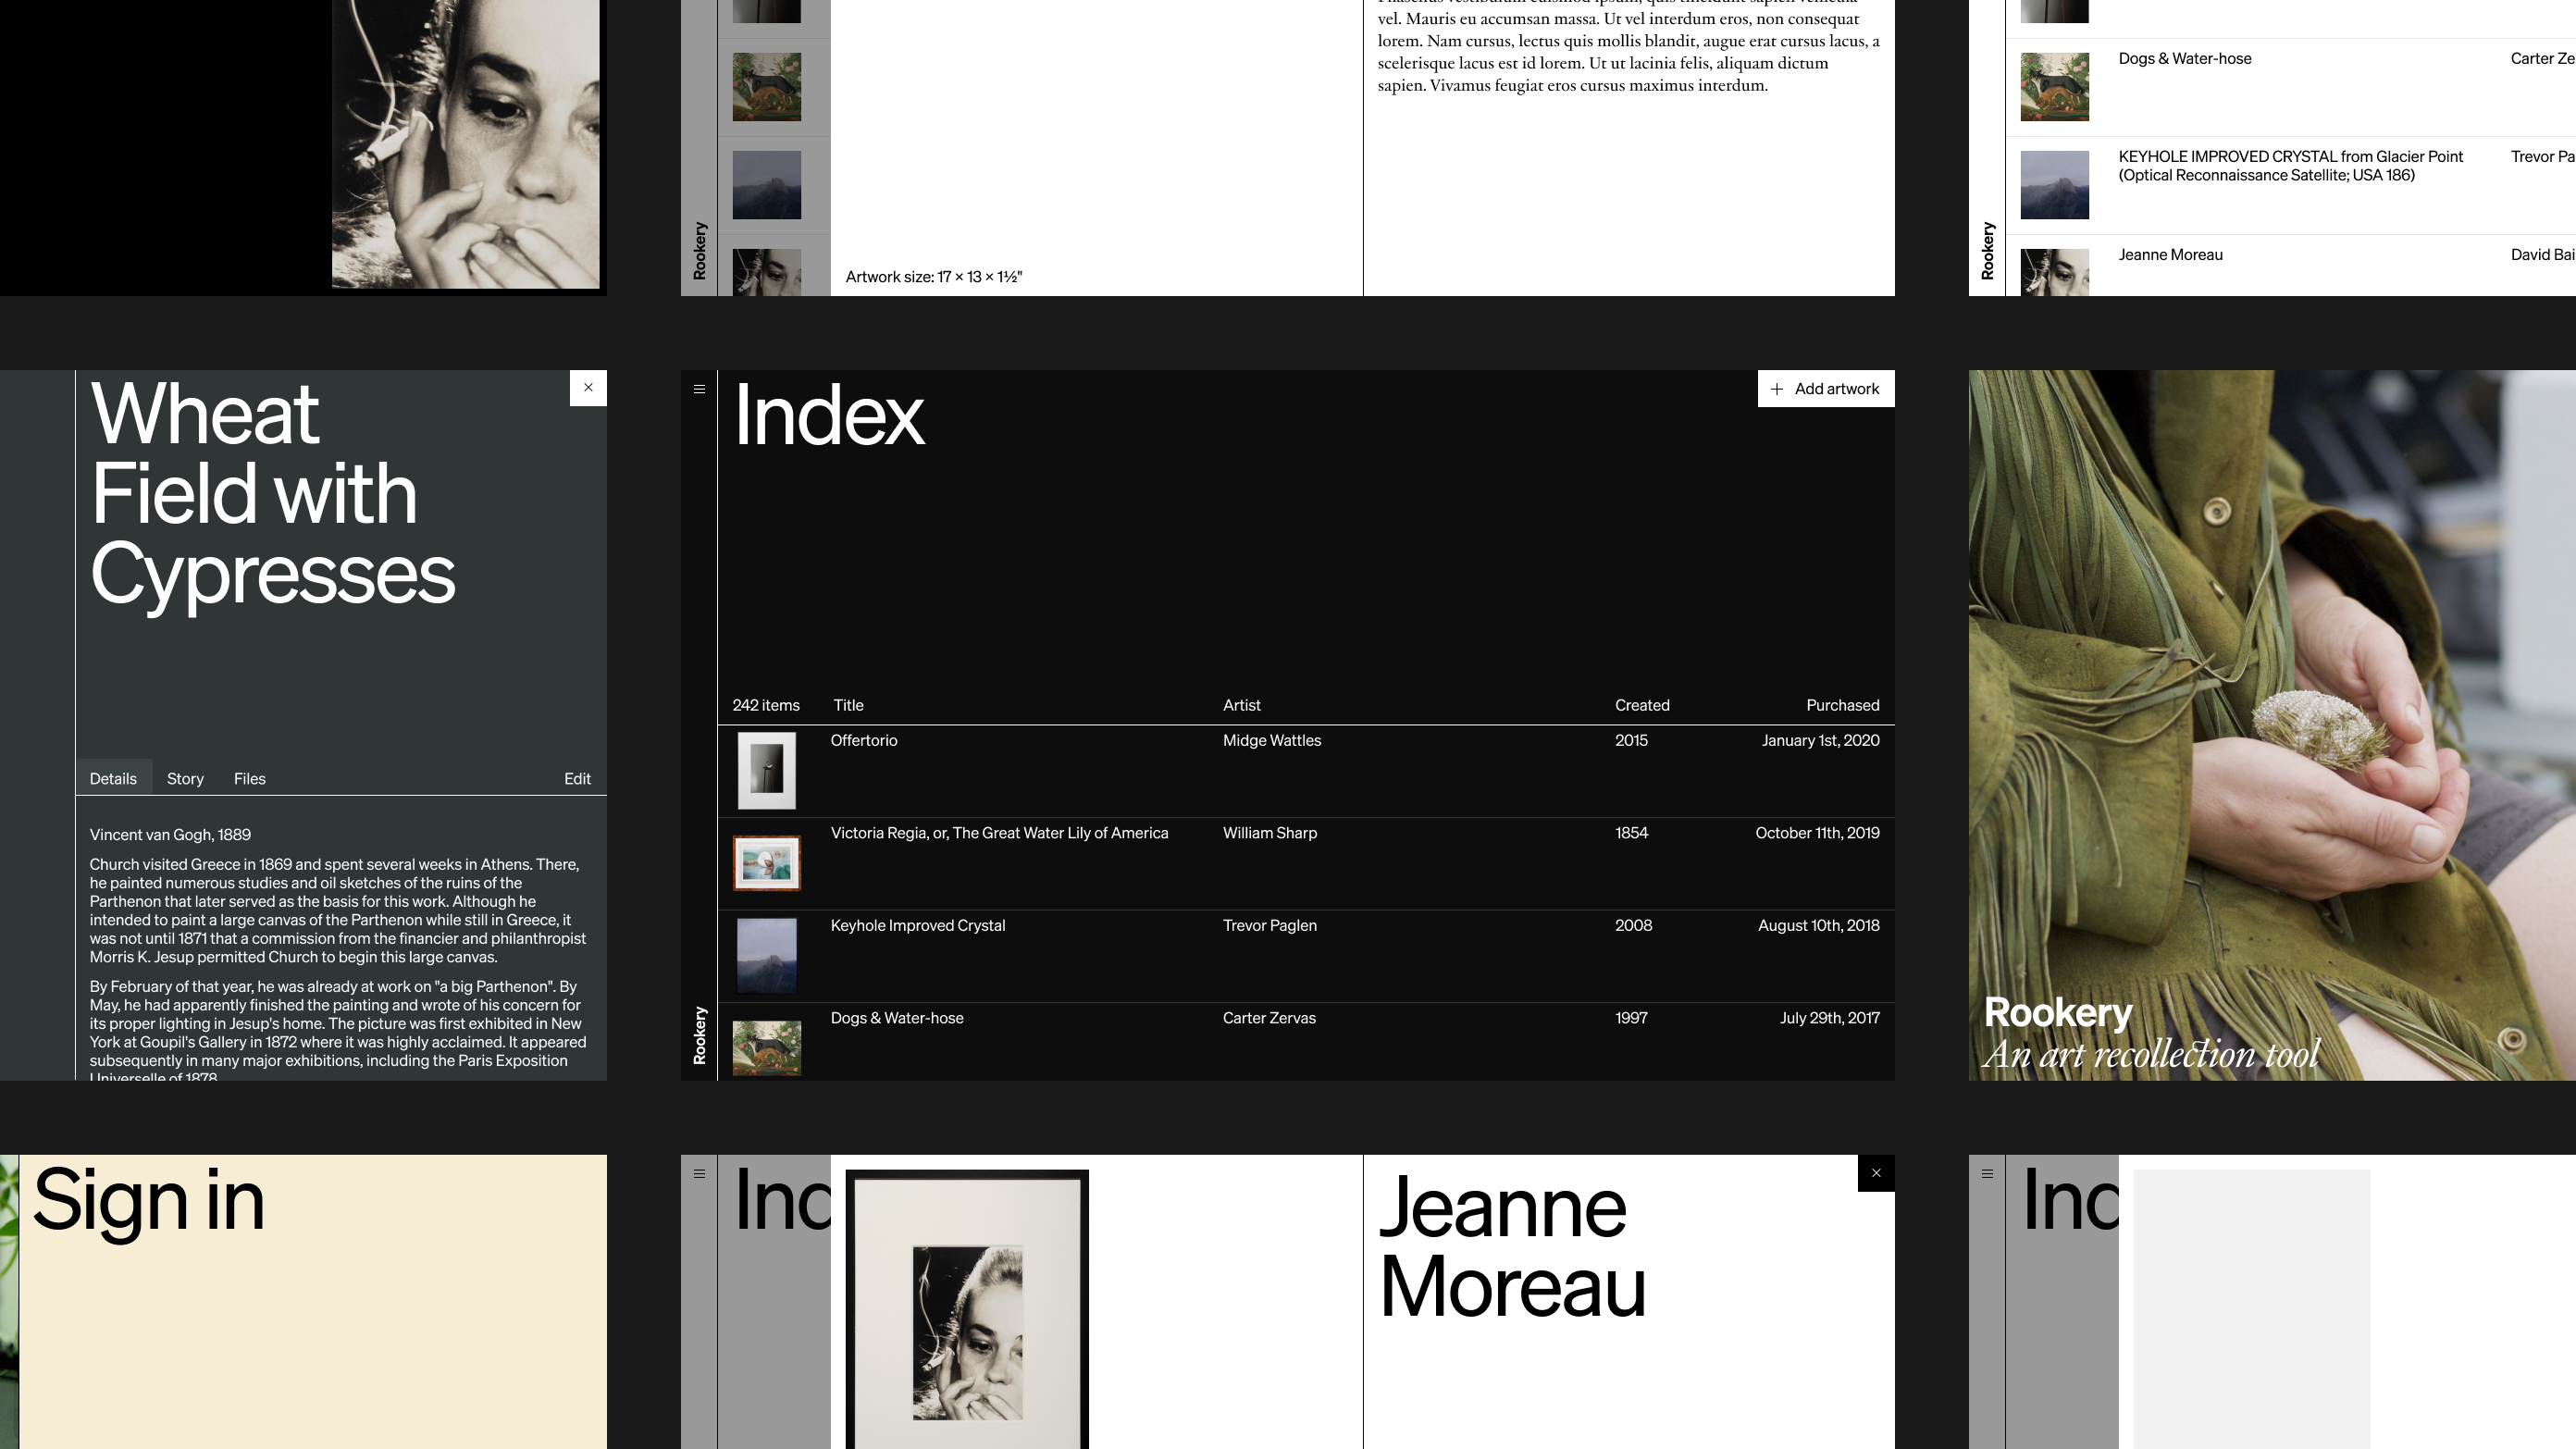Dismiss the Jeanne Moreau detail view

tap(1876, 1172)
